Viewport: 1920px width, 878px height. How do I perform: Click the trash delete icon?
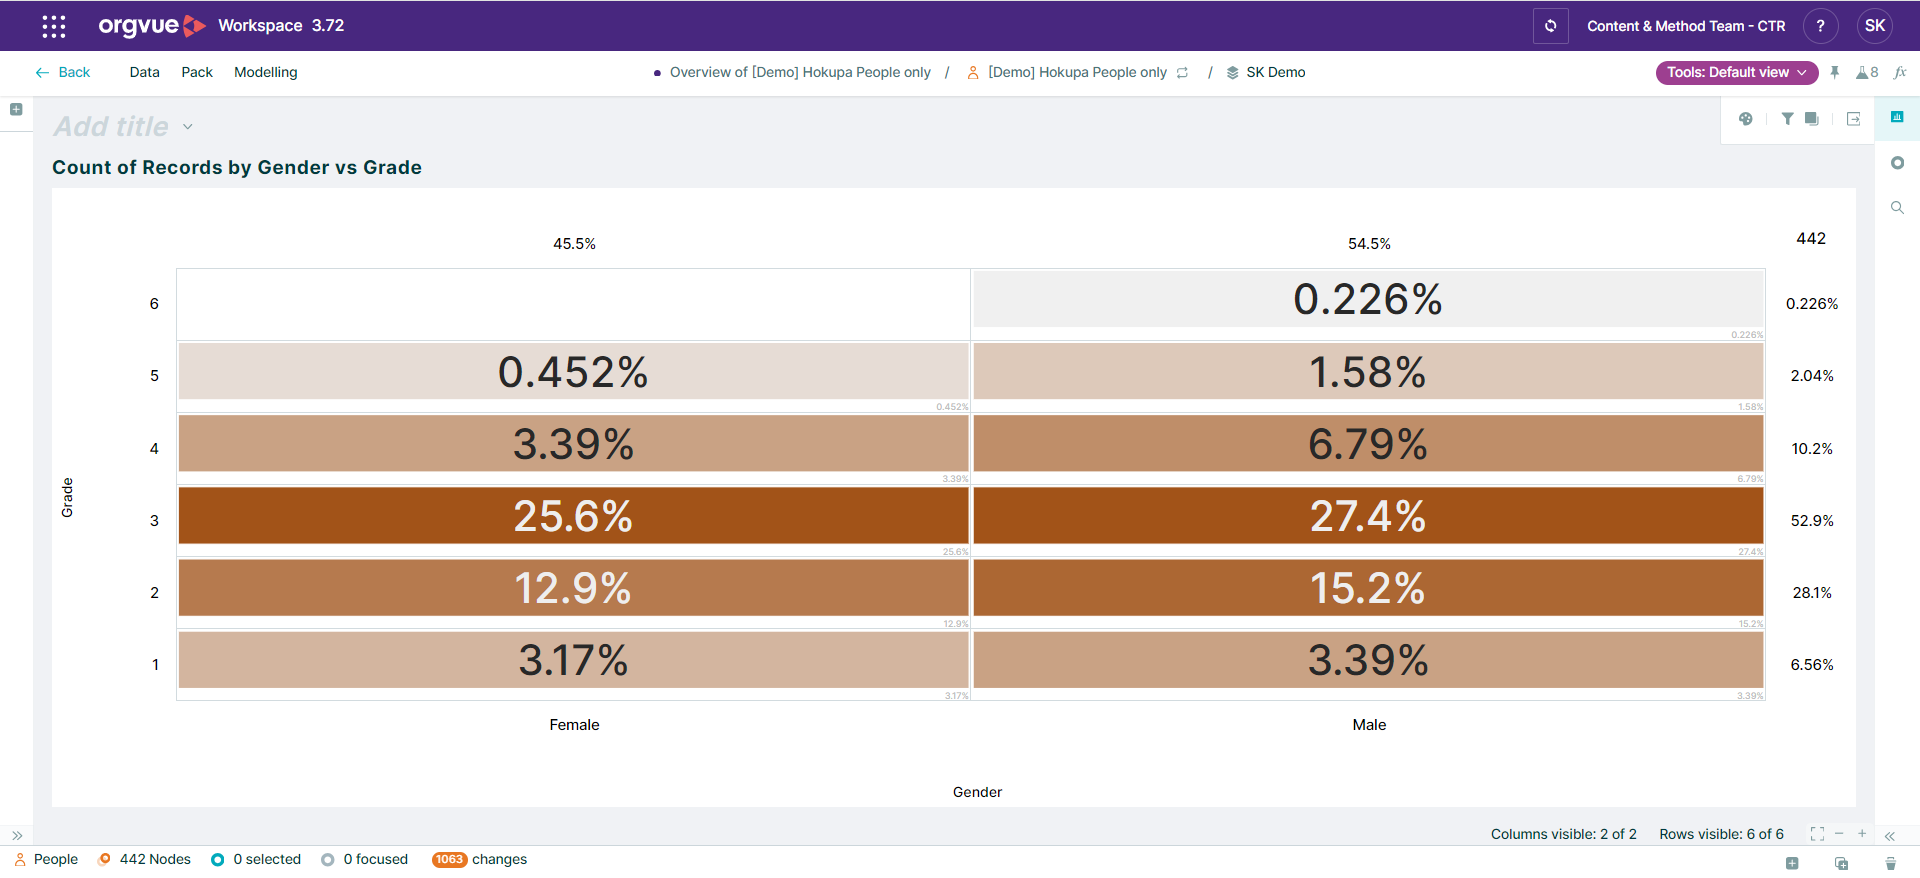pos(1890,863)
